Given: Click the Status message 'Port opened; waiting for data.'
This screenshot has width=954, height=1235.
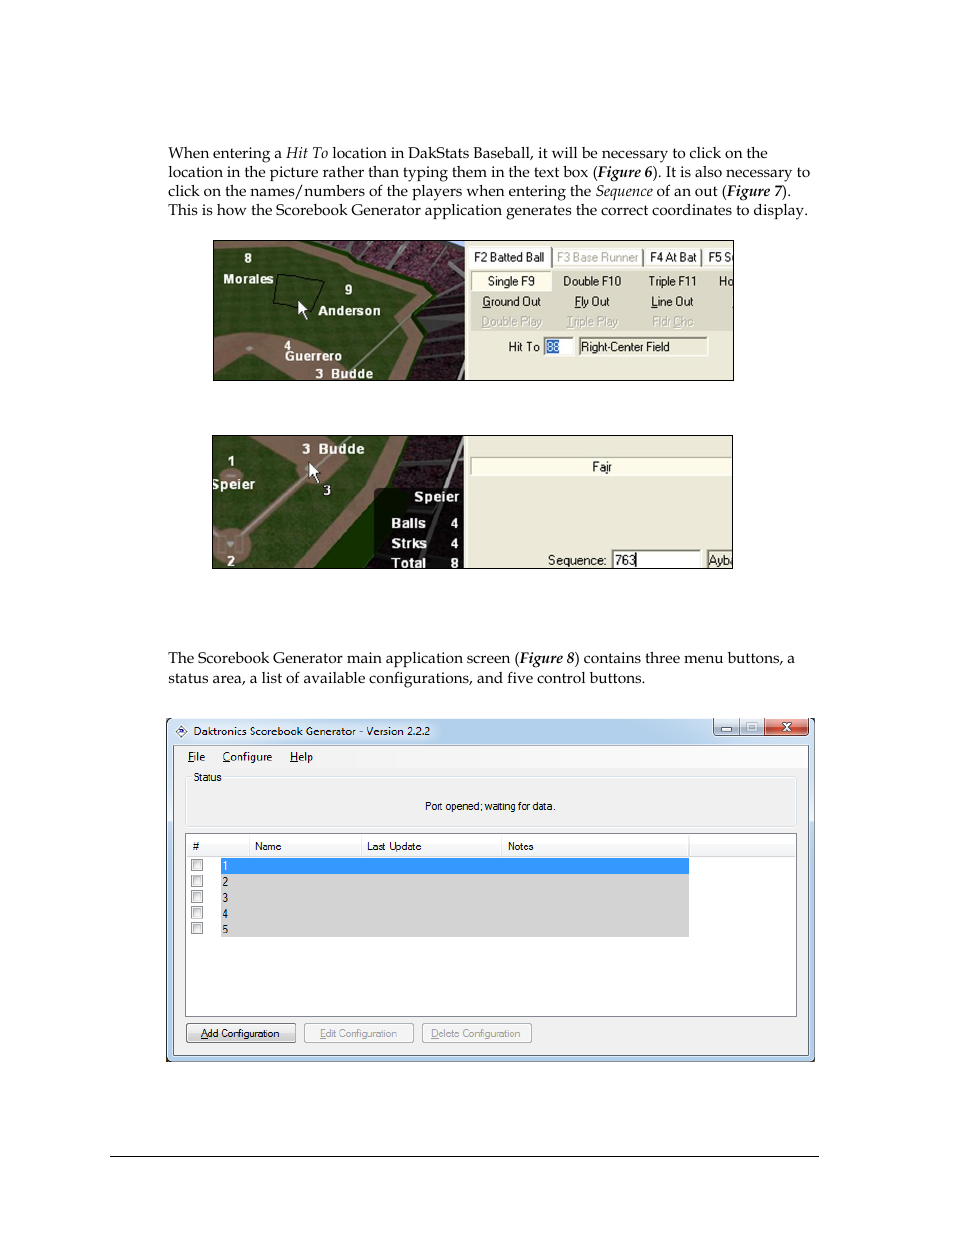Looking at the screenshot, I should [x=490, y=806].
